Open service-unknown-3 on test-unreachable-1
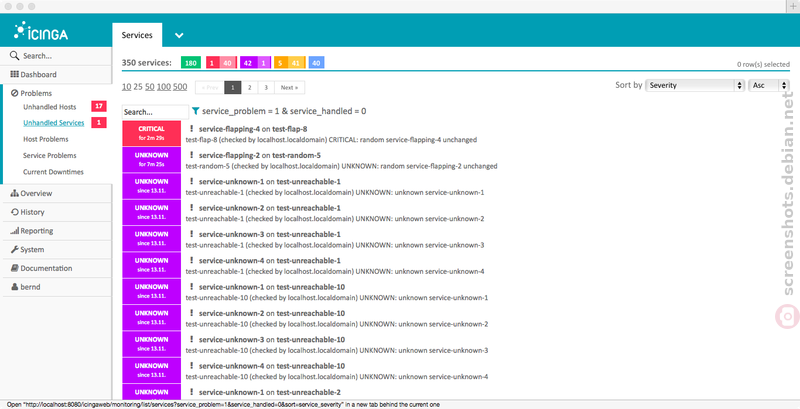Screen dimensions: 800x409 [x=269, y=234]
